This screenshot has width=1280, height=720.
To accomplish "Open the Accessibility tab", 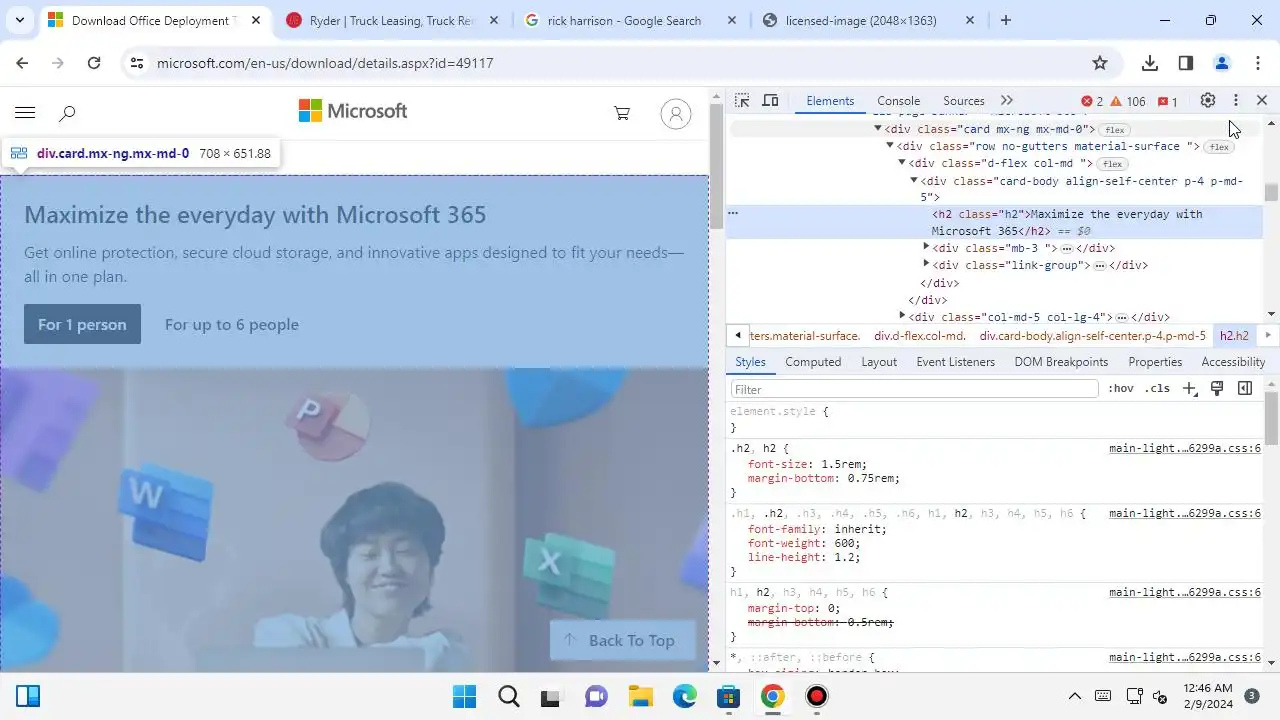I will [x=1233, y=362].
